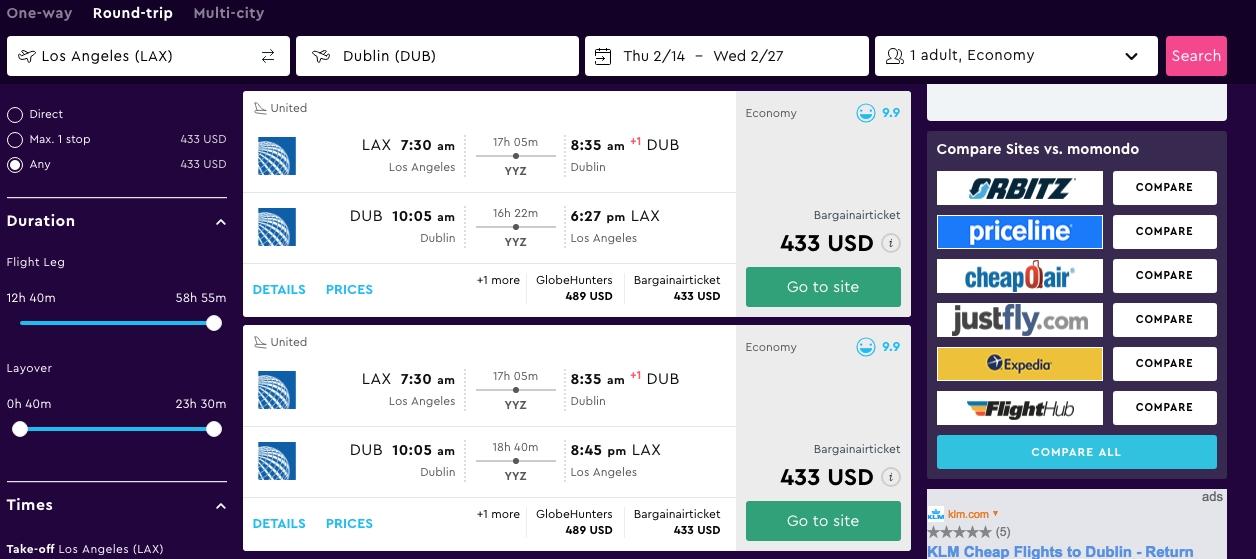Click the calendar icon in the date field
1256x559 pixels.
pyautogui.click(x=603, y=56)
